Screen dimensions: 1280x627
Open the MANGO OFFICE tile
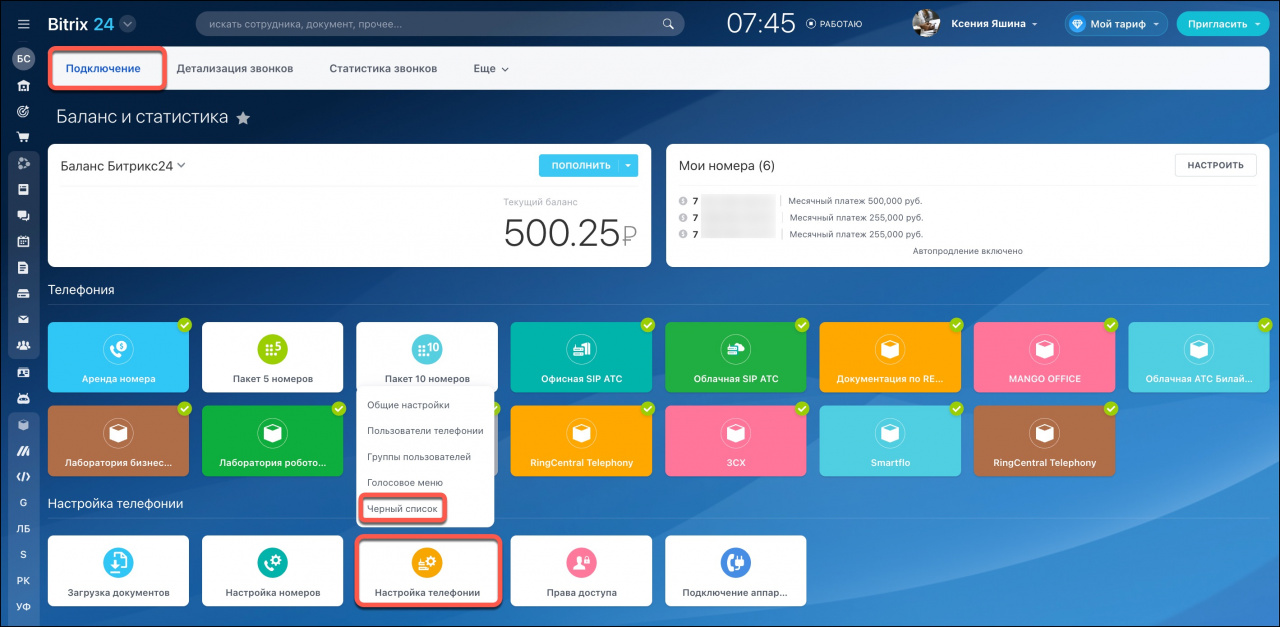tap(1044, 357)
